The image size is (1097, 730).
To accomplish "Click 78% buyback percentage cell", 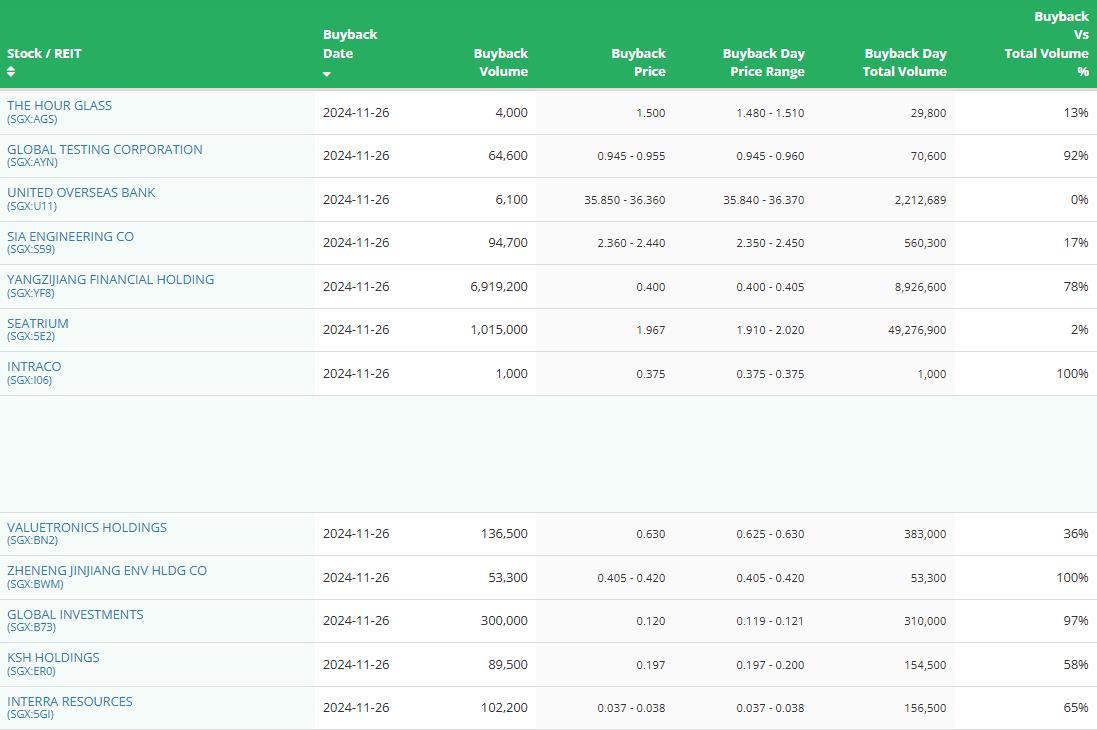I will coord(1075,286).
